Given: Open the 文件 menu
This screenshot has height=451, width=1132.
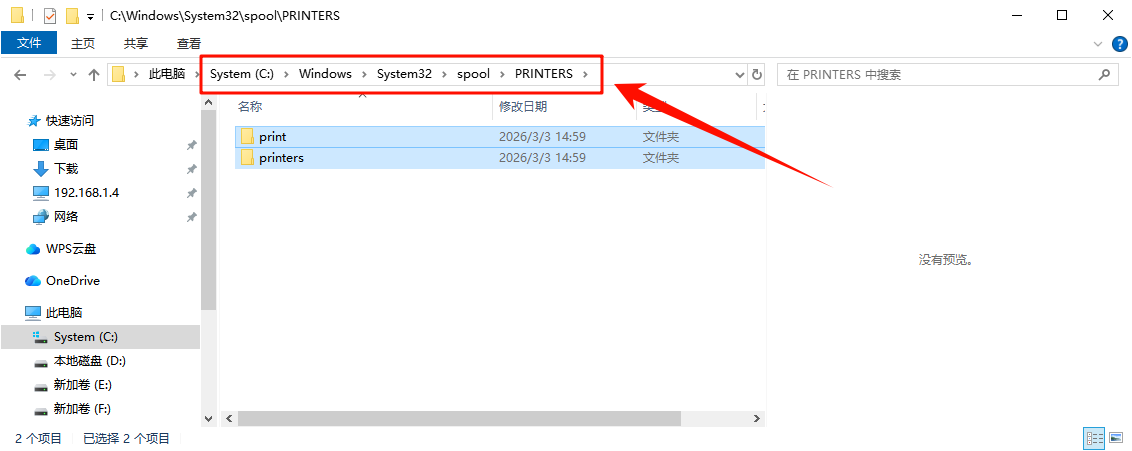Looking at the screenshot, I should tap(29, 43).
